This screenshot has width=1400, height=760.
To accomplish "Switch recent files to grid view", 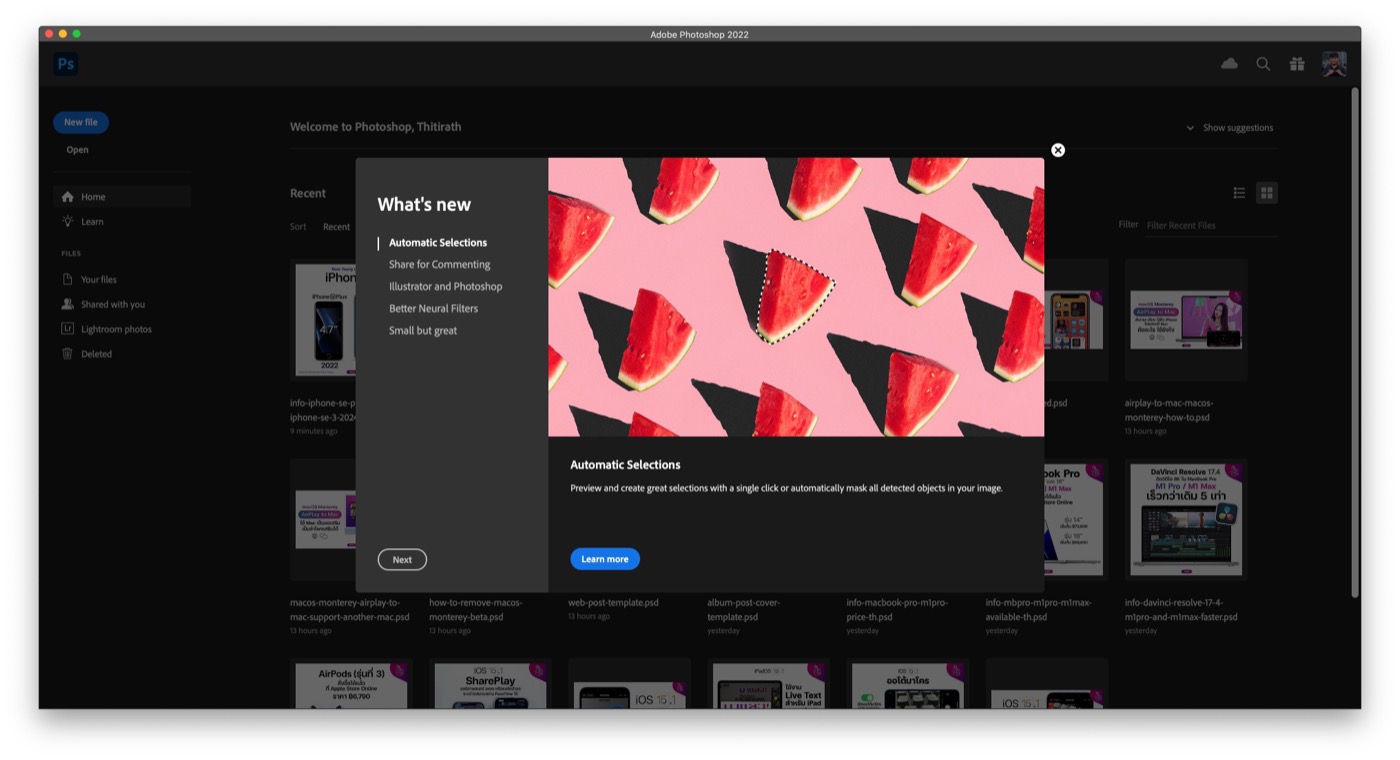I will (1266, 193).
